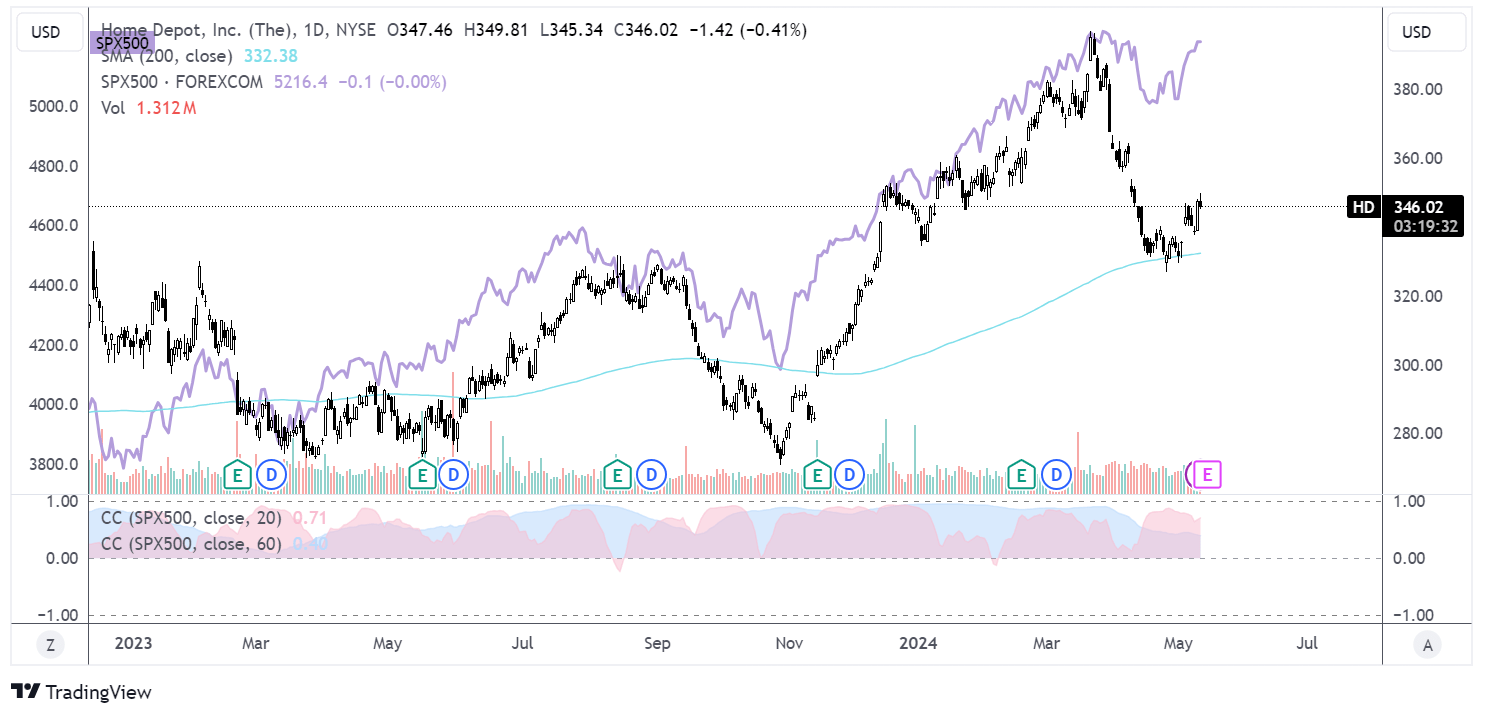Click the HD price label on the axis
This screenshot has width=1487, height=718.
[1364, 207]
